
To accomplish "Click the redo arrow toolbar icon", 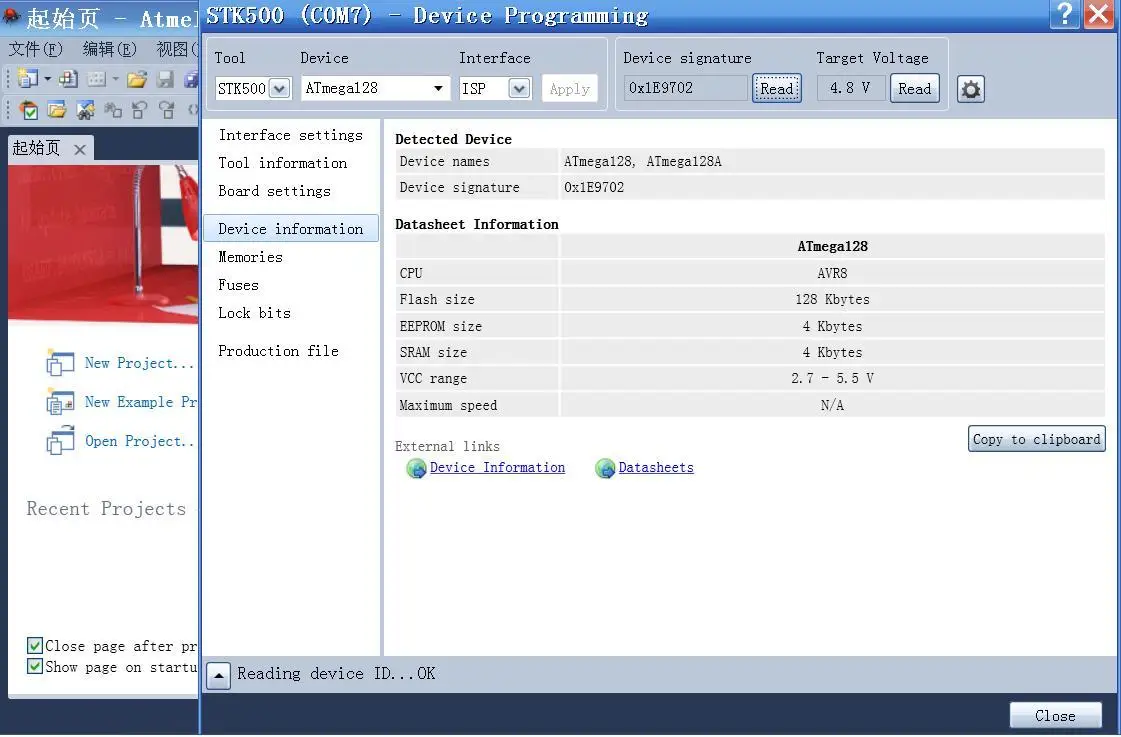I will click(x=167, y=109).
